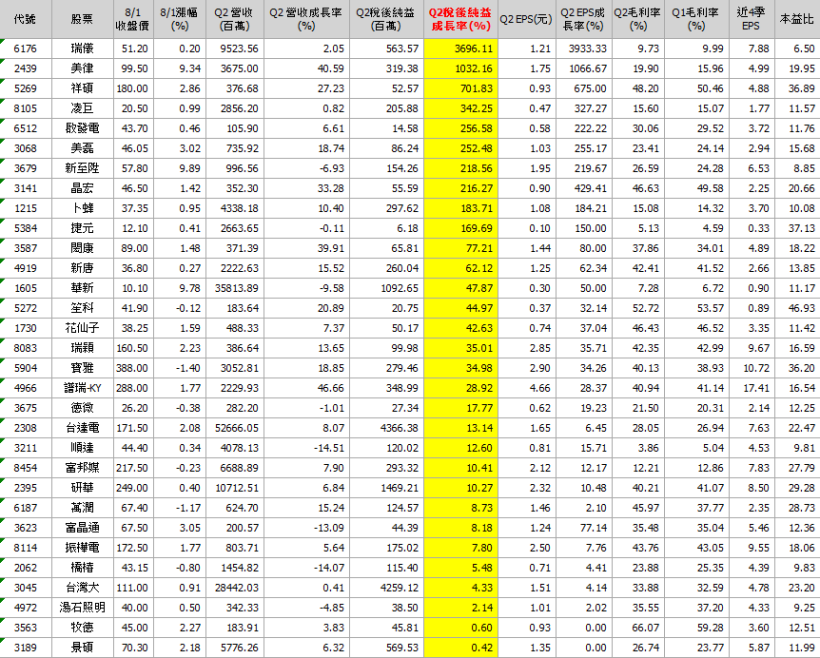This screenshot has width=820, height=658.
Task: Select stock name cell 祥碩
Action: 82,88
